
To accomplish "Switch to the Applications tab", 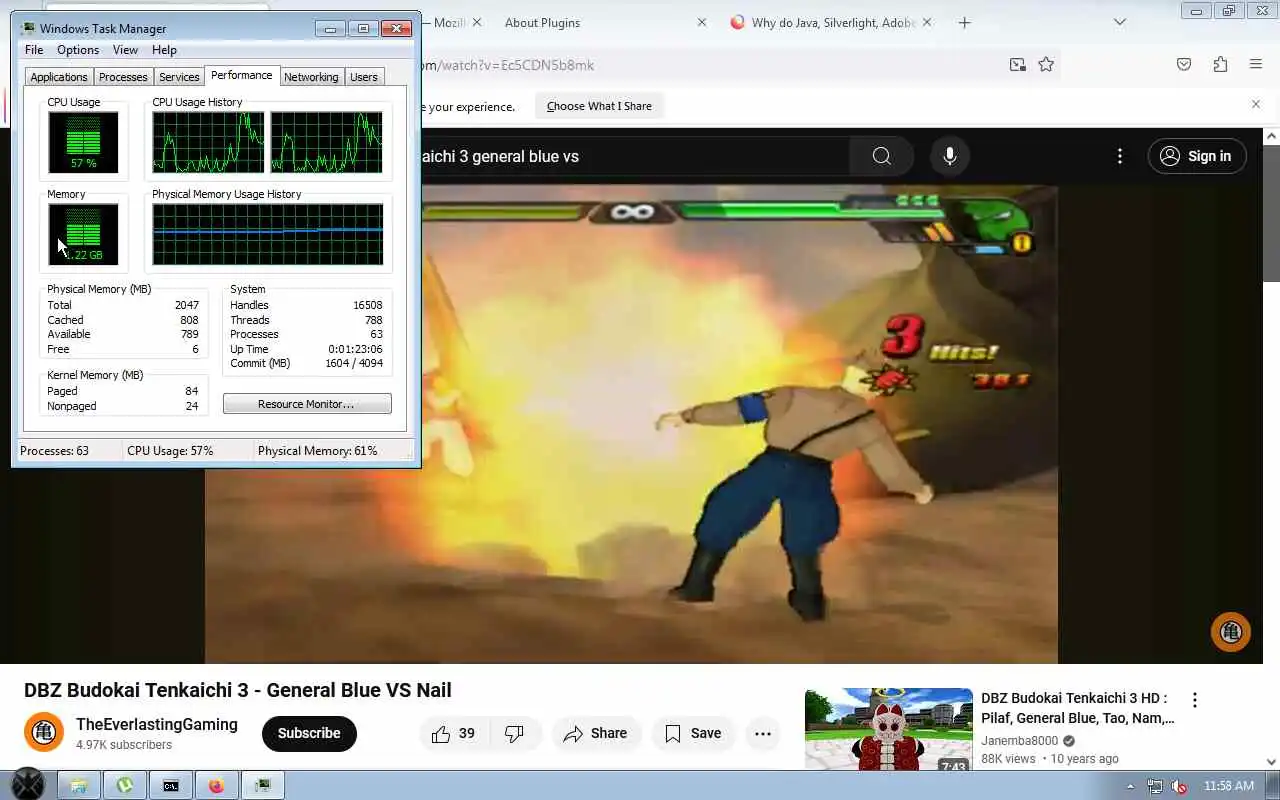I will click(59, 77).
